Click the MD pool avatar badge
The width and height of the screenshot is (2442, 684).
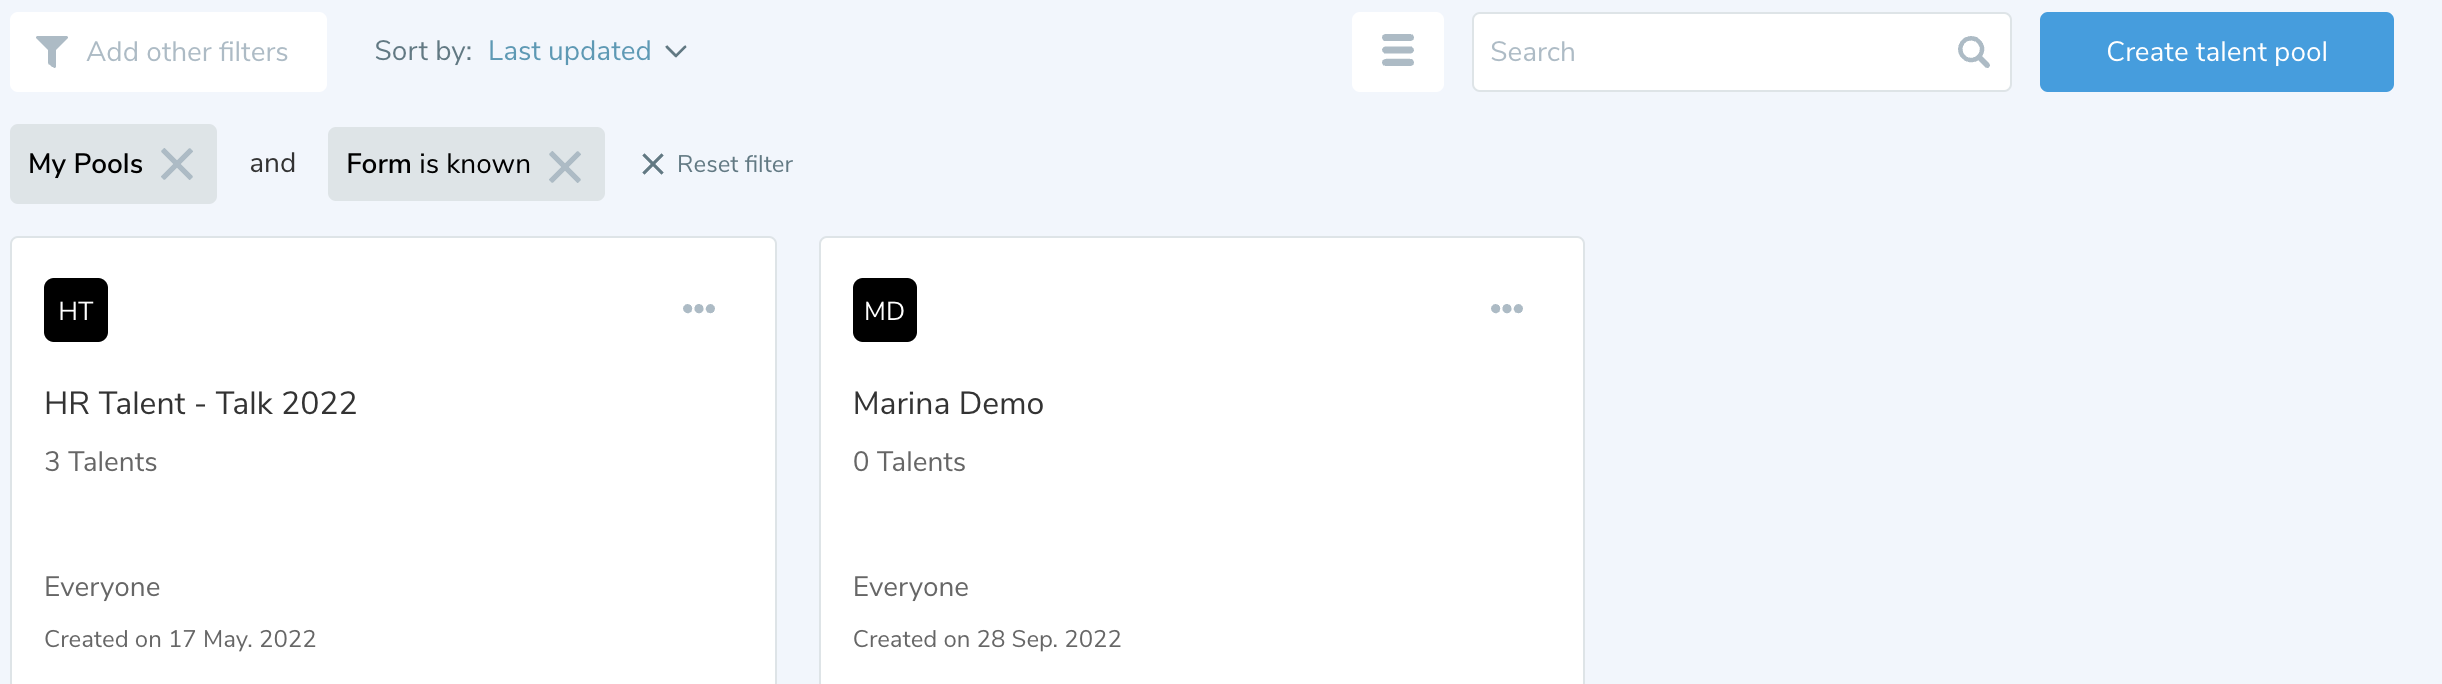tap(884, 310)
